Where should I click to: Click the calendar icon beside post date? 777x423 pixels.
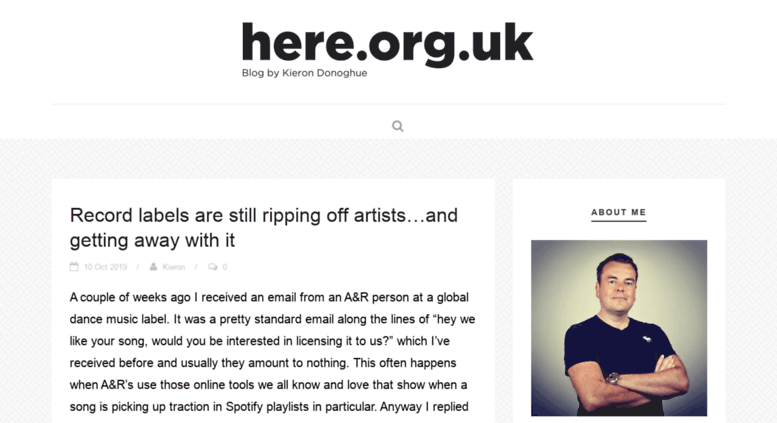click(74, 267)
